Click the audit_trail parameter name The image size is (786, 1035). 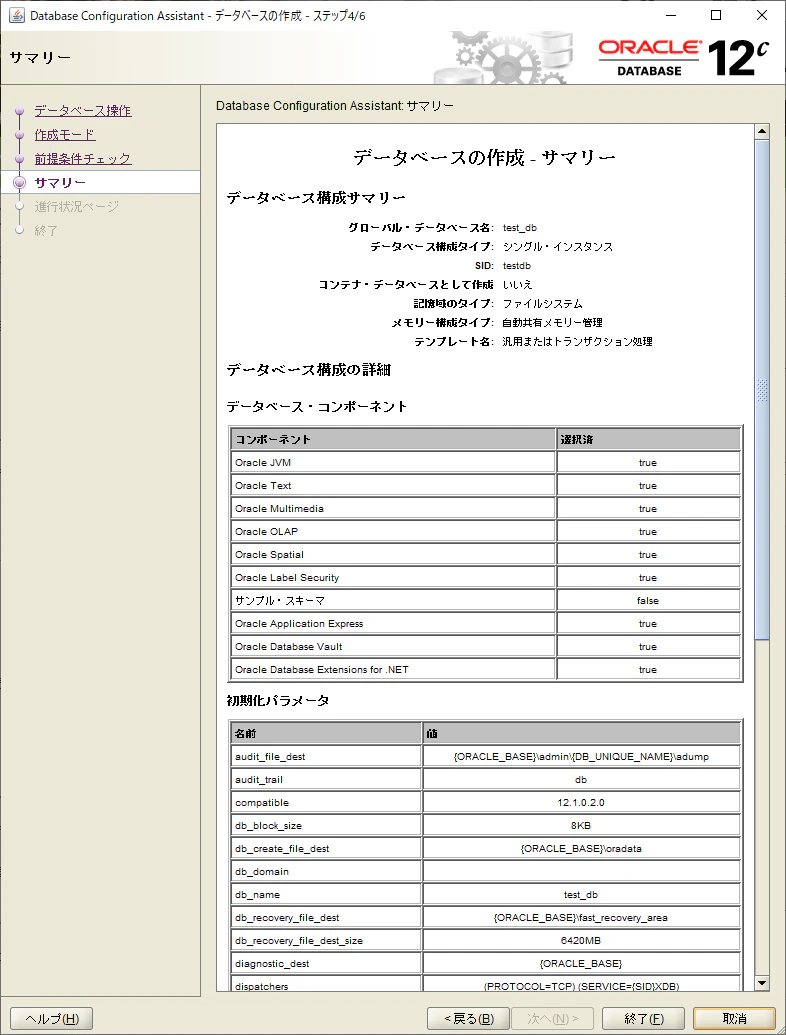[259, 780]
